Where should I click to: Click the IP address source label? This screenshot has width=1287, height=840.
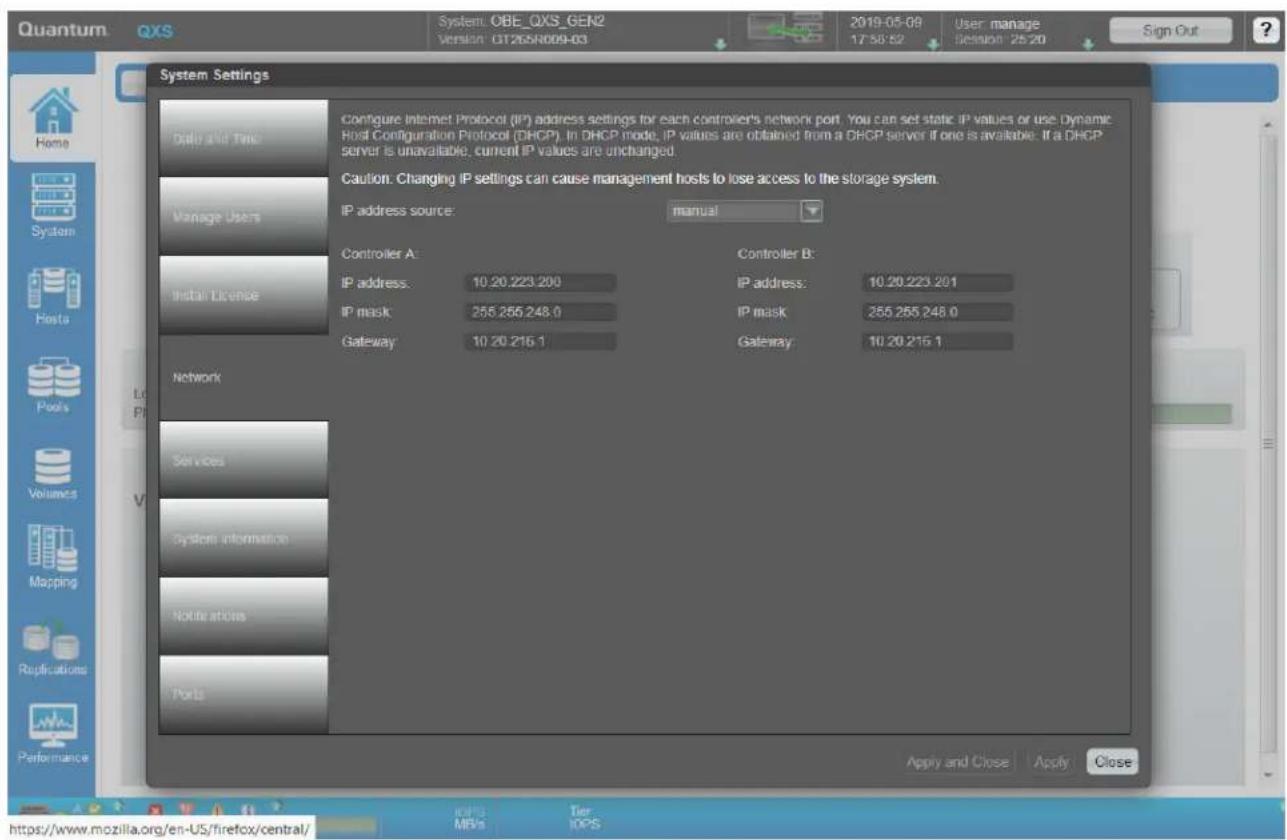(398, 211)
